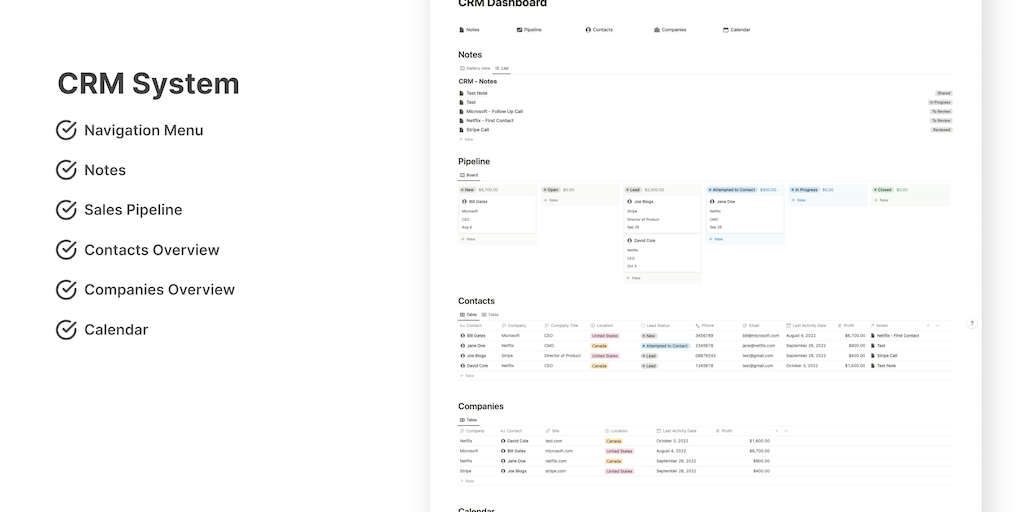Click the Director of Product title cell

tap(562, 356)
